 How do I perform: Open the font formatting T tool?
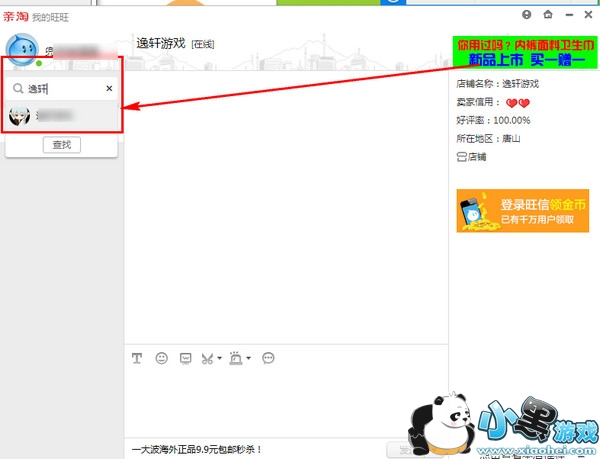pyautogui.click(x=137, y=358)
